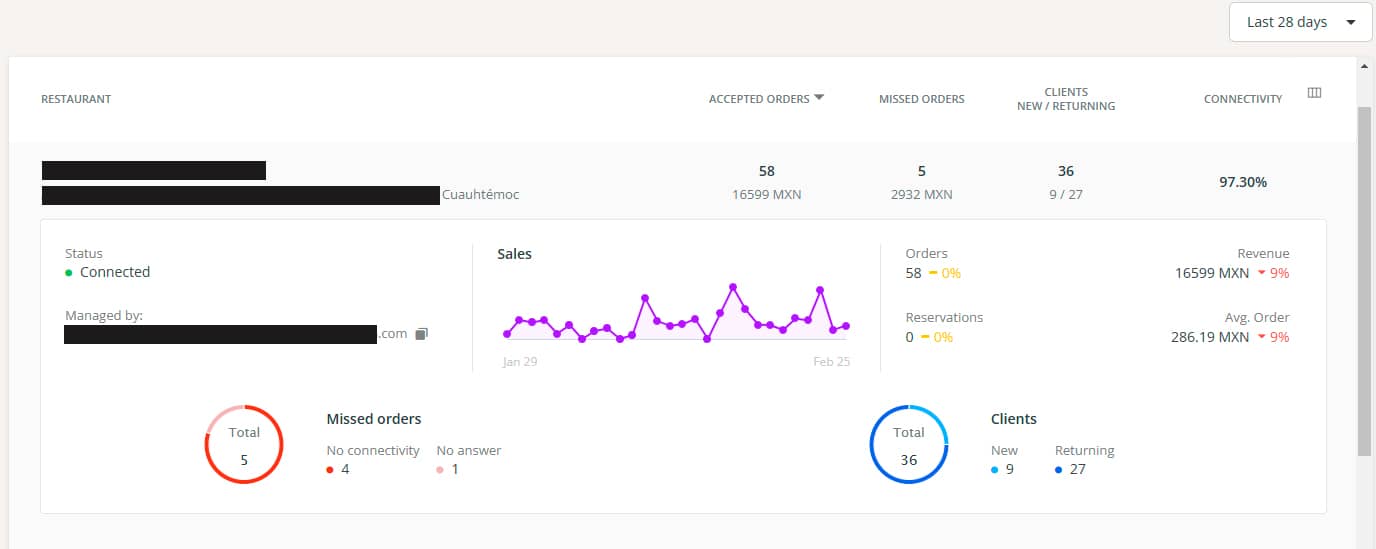Click the No connectivity missed orders label
Screen dimensions: 1376x549
(x=373, y=450)
